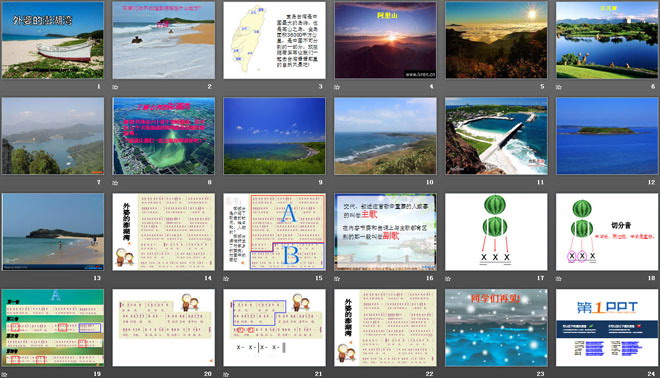Viewport: 660px width, 378px height.
Task: Select slide 2 showing waves on a beach
Action: pos(163,40)
